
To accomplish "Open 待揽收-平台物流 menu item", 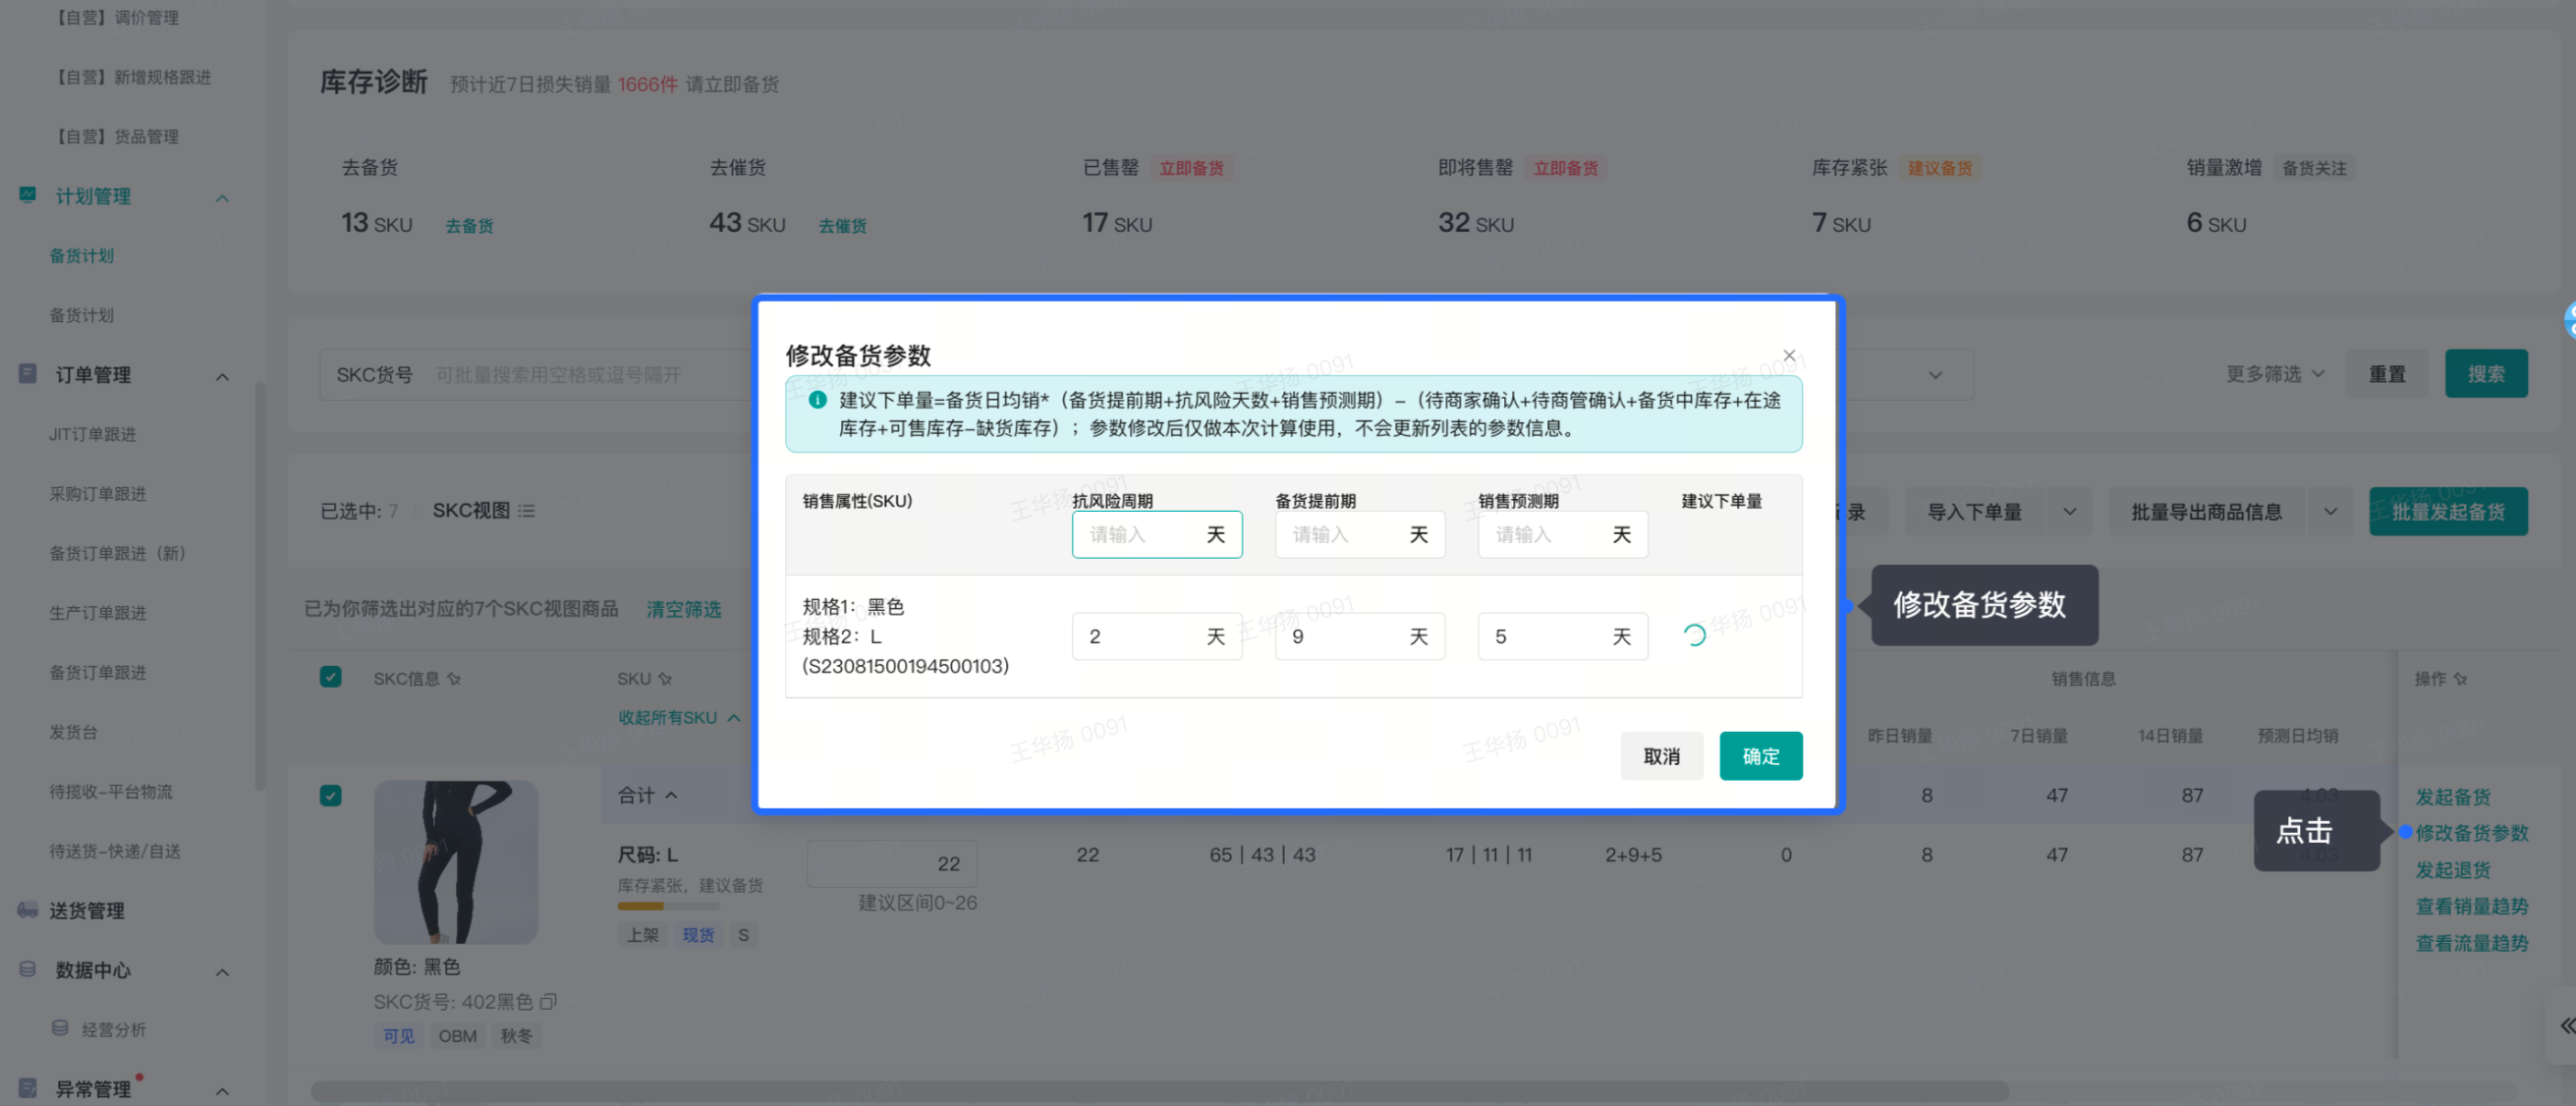I will point(111,791).
